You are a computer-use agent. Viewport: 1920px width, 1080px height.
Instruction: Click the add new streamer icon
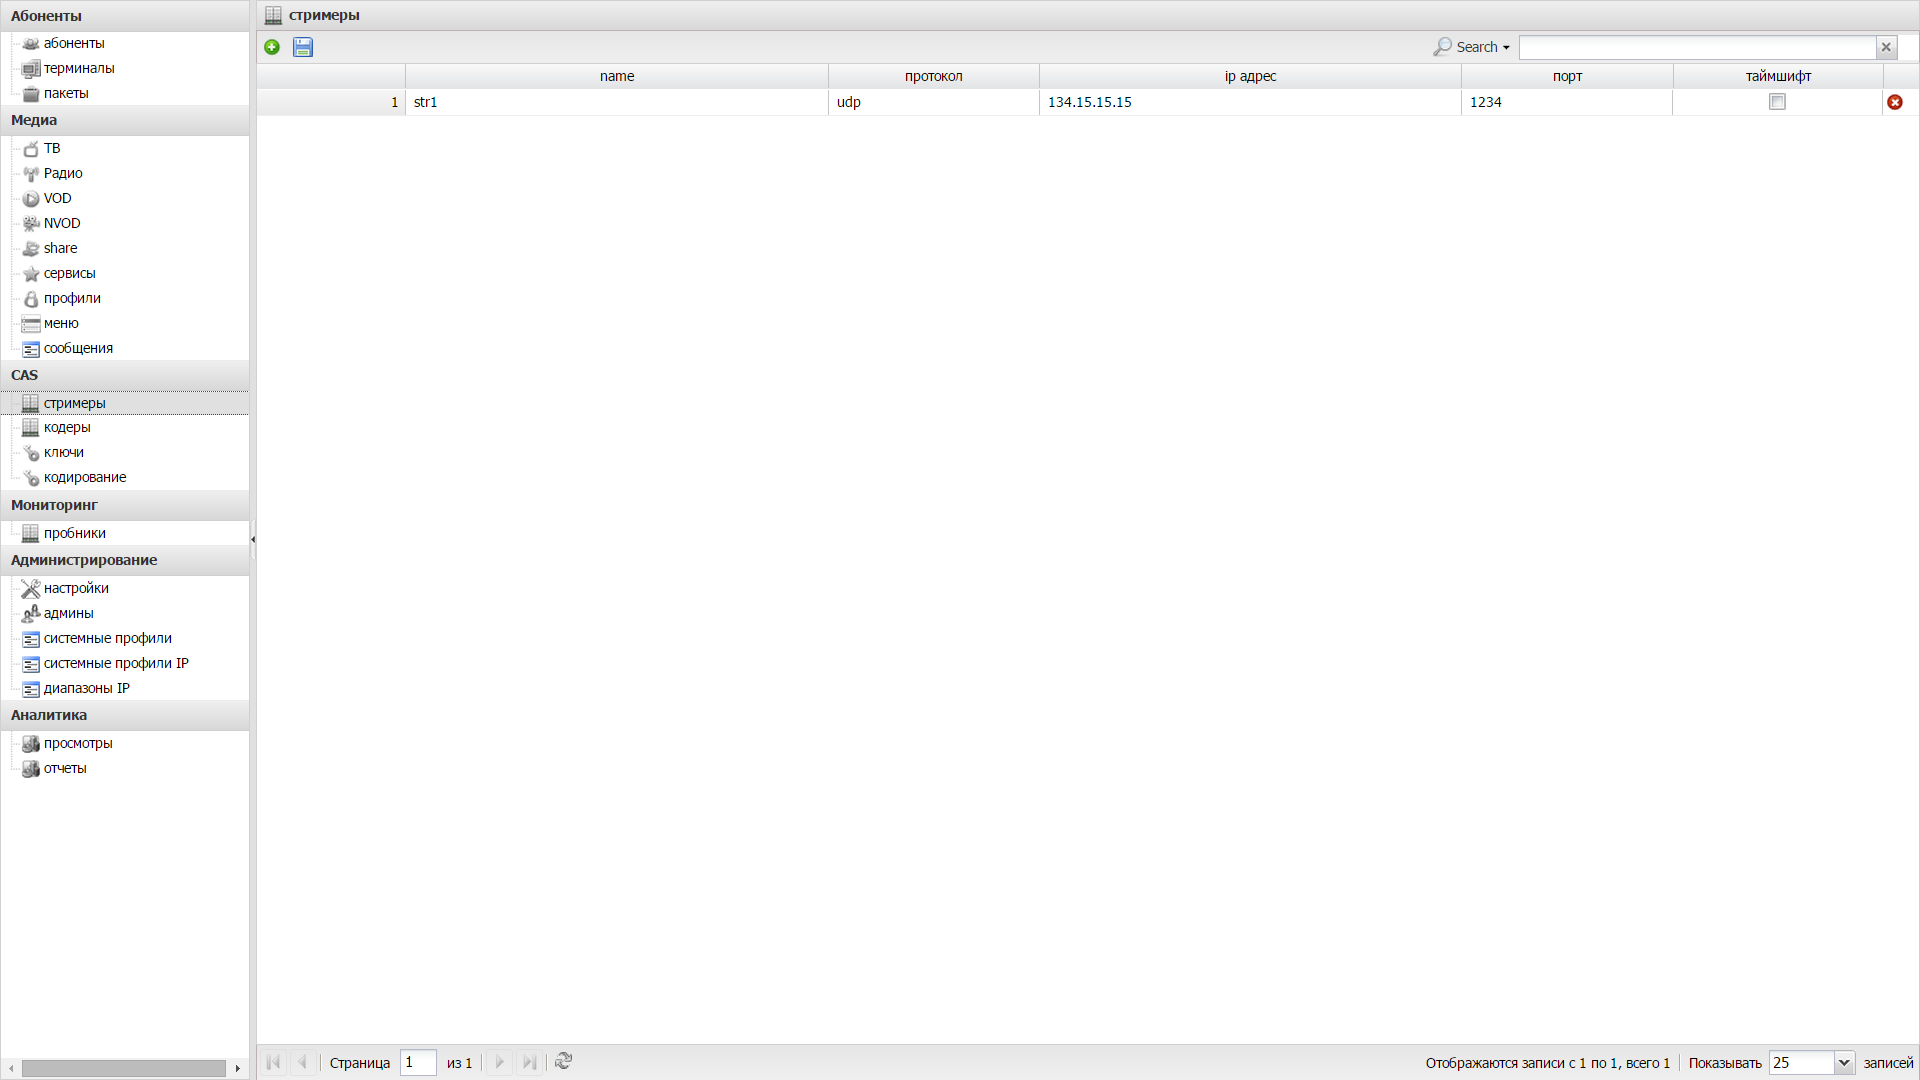(272, 46)
